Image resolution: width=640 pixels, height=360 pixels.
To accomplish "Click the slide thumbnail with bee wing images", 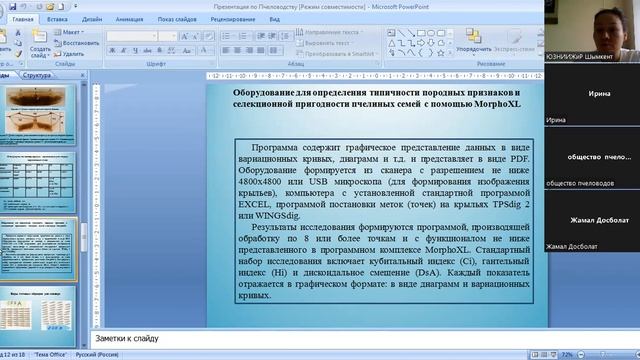I will 38,115.
